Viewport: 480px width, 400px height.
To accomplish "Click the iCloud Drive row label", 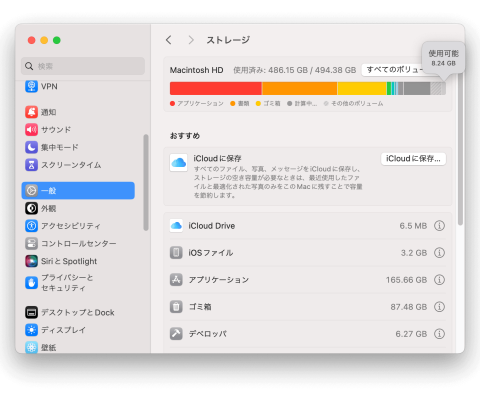I will pyautogui.click(x=212, y=226).
